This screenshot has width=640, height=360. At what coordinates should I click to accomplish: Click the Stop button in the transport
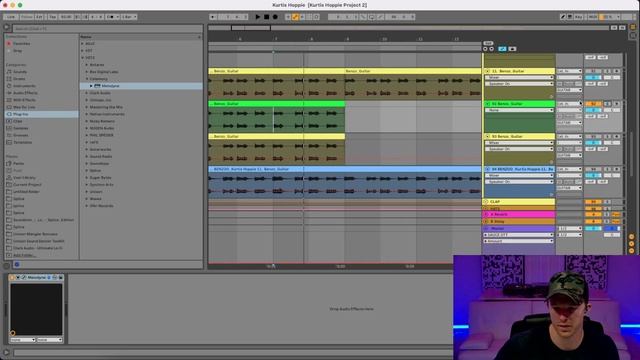tap(266, 17)
